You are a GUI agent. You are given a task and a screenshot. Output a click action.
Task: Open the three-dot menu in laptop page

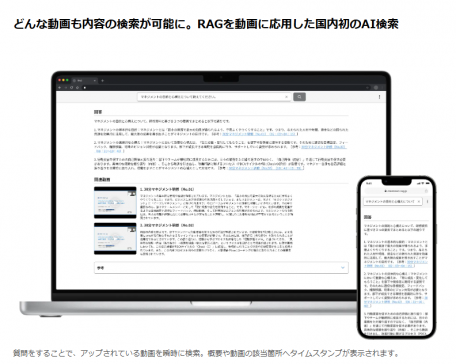click(x=379, y=97)
